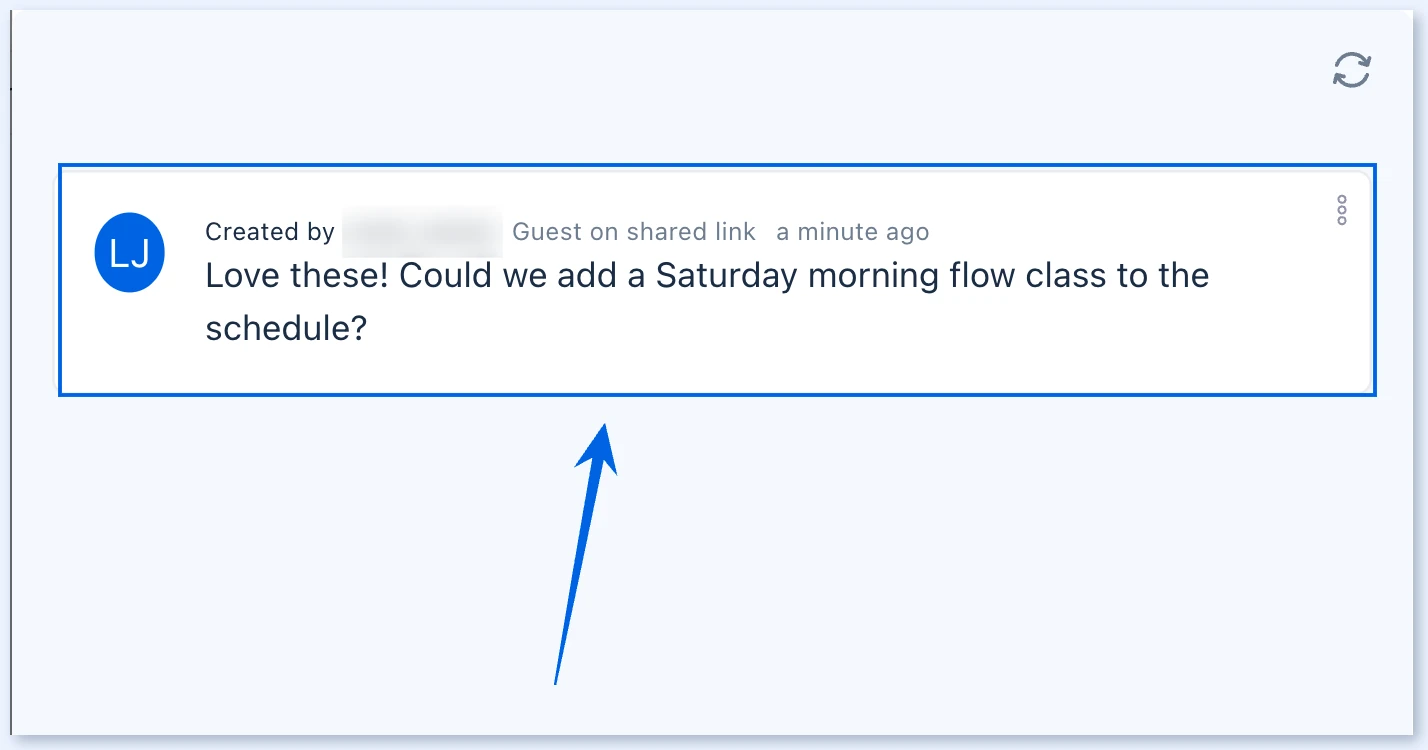Click the LJ user avatar
Viewport: 1428px width, 750px height.
(x=129, y=253)
